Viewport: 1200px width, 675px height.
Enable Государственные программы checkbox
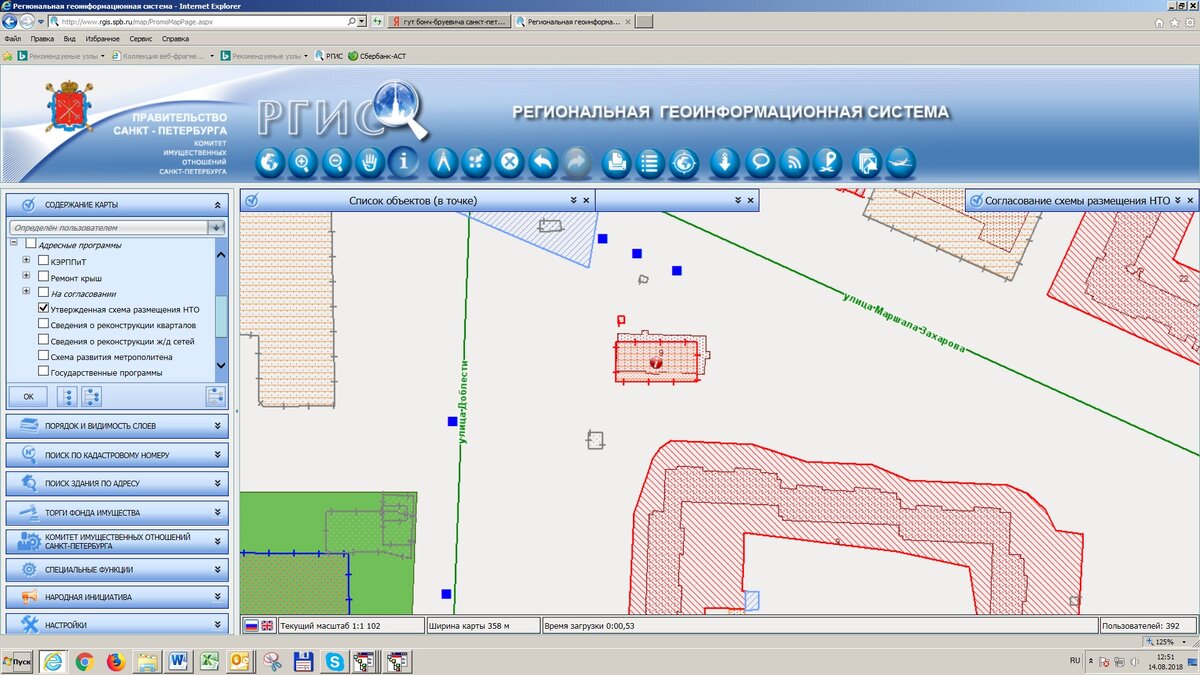click(43, 372)
